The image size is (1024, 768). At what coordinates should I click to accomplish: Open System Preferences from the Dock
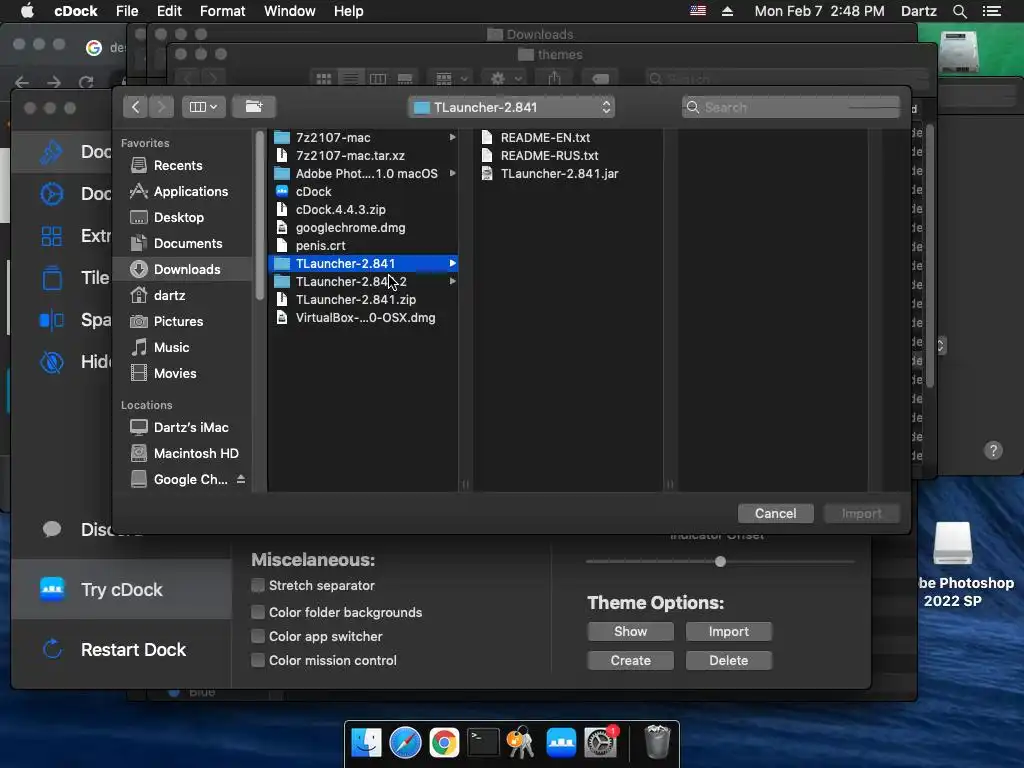600,743
